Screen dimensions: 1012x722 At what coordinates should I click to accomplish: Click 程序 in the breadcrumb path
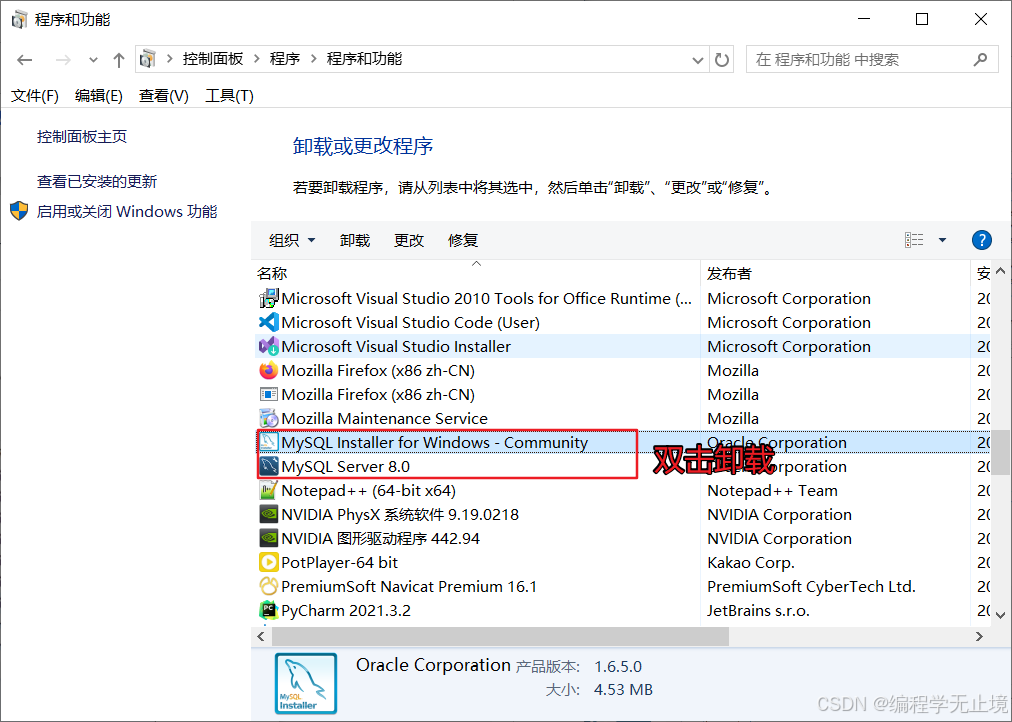(285, 59)
